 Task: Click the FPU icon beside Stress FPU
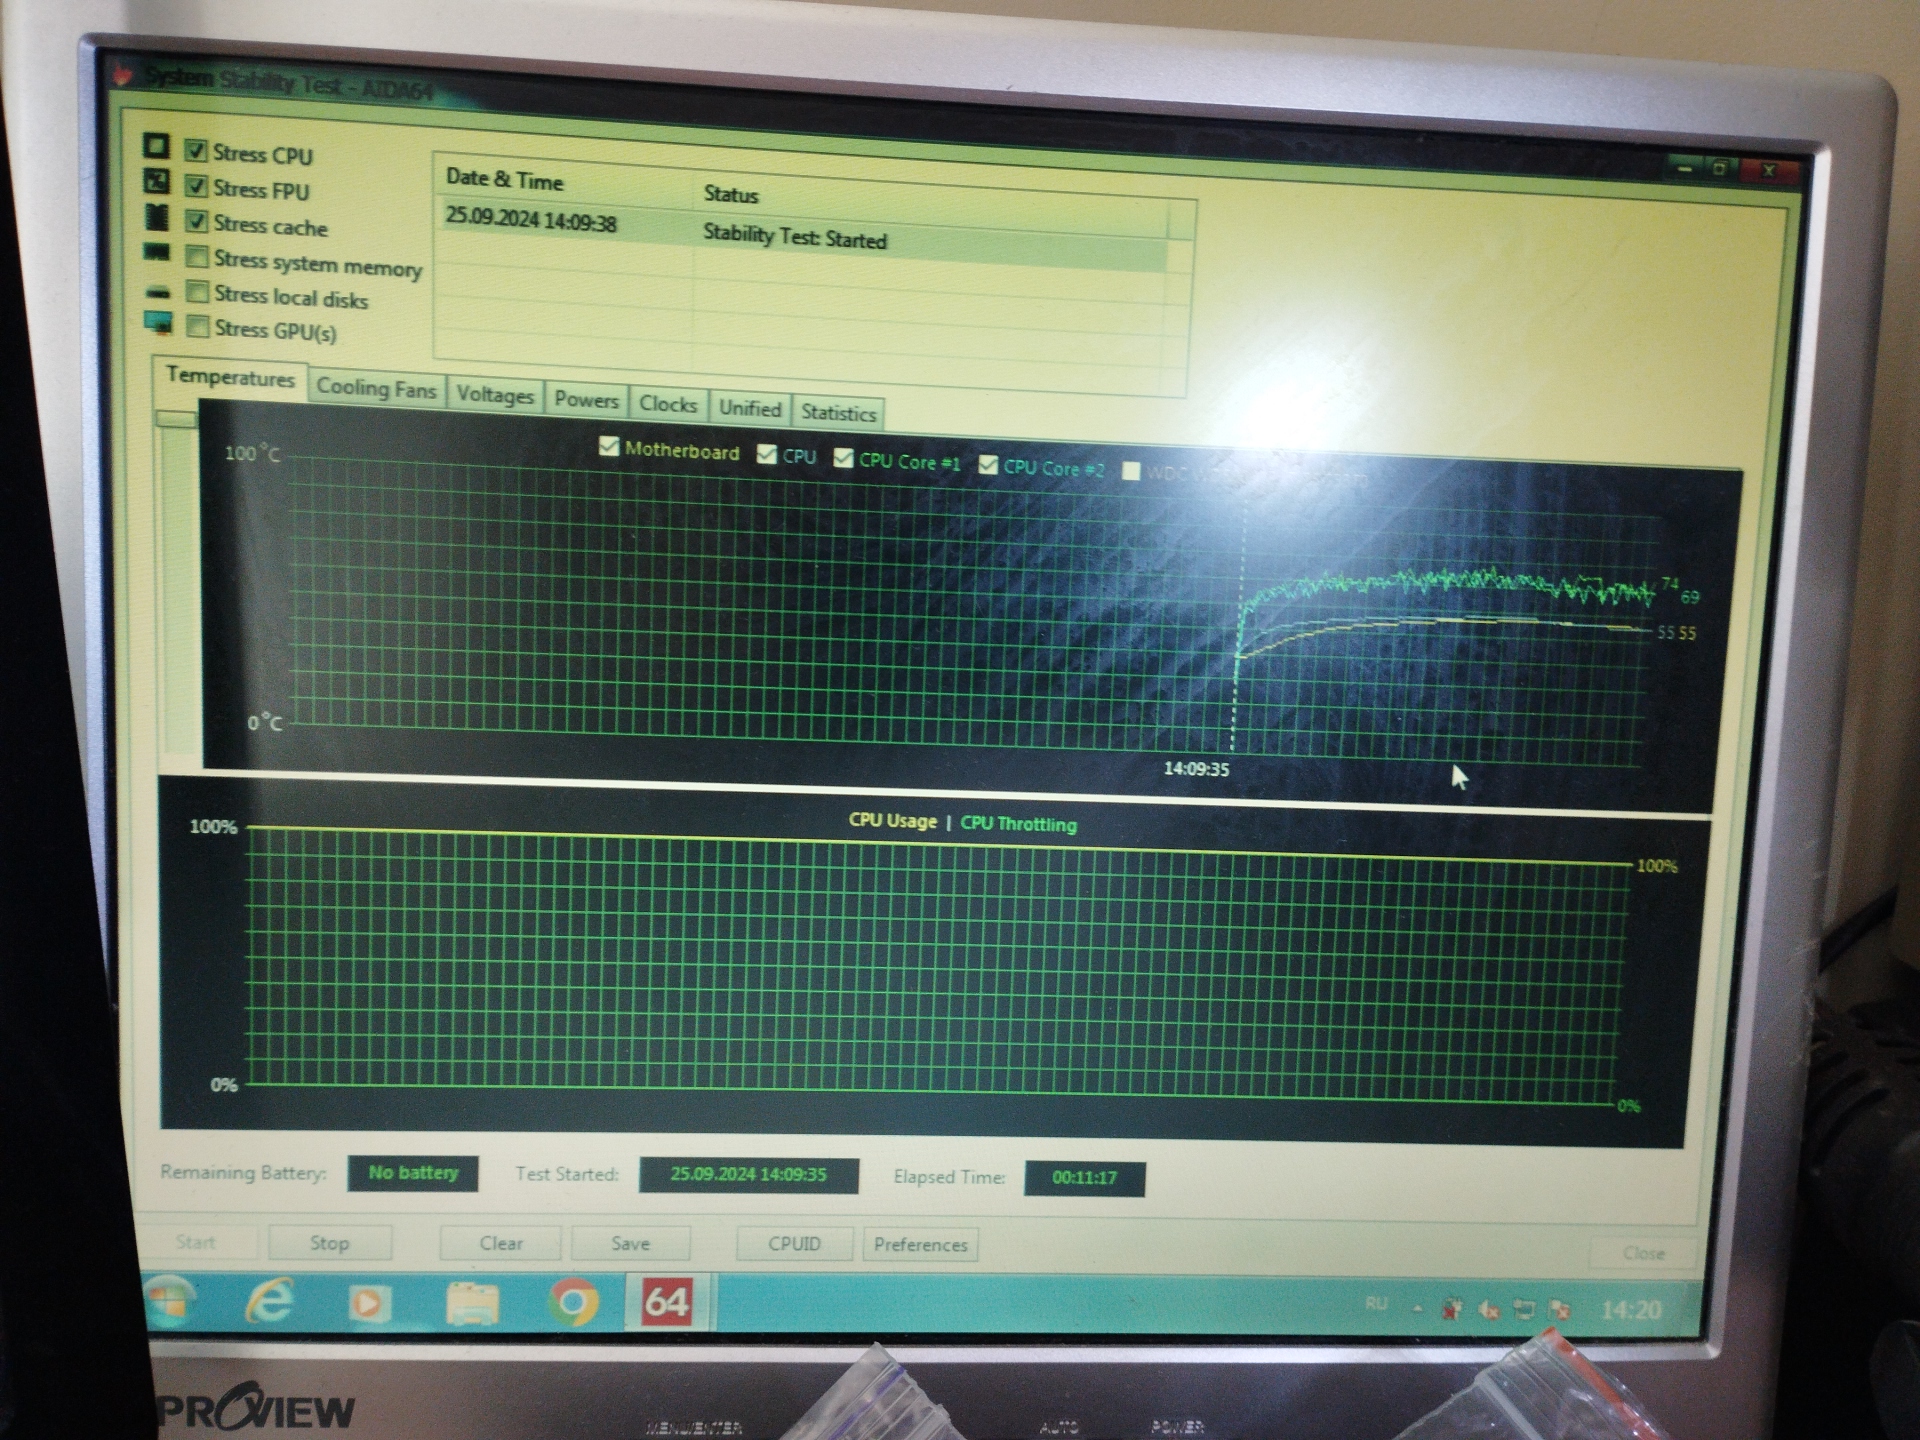click(x=157, y=181)
